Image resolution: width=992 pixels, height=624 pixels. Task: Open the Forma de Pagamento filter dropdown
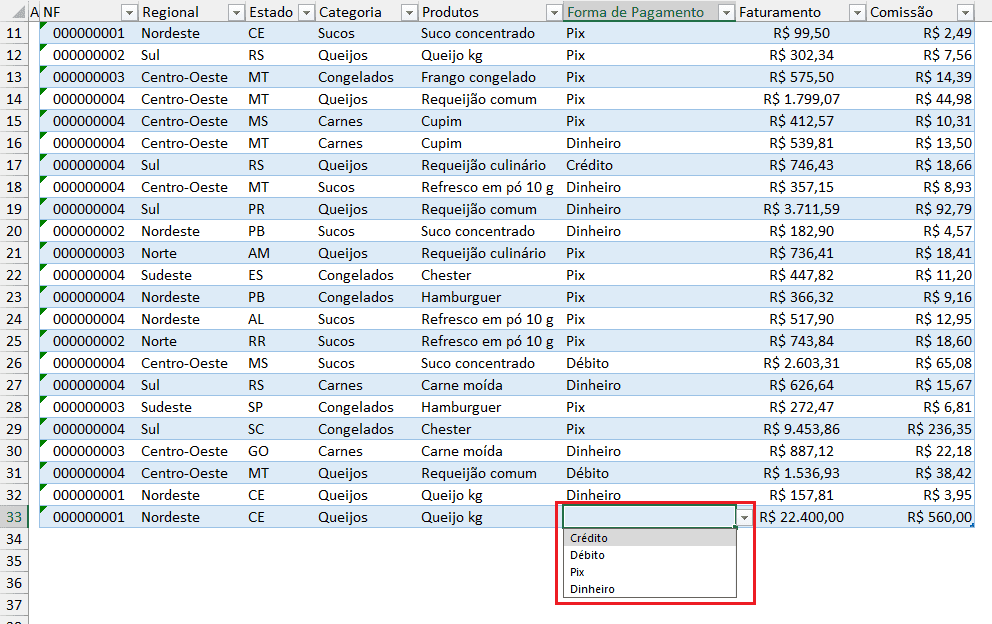point(728,11)
